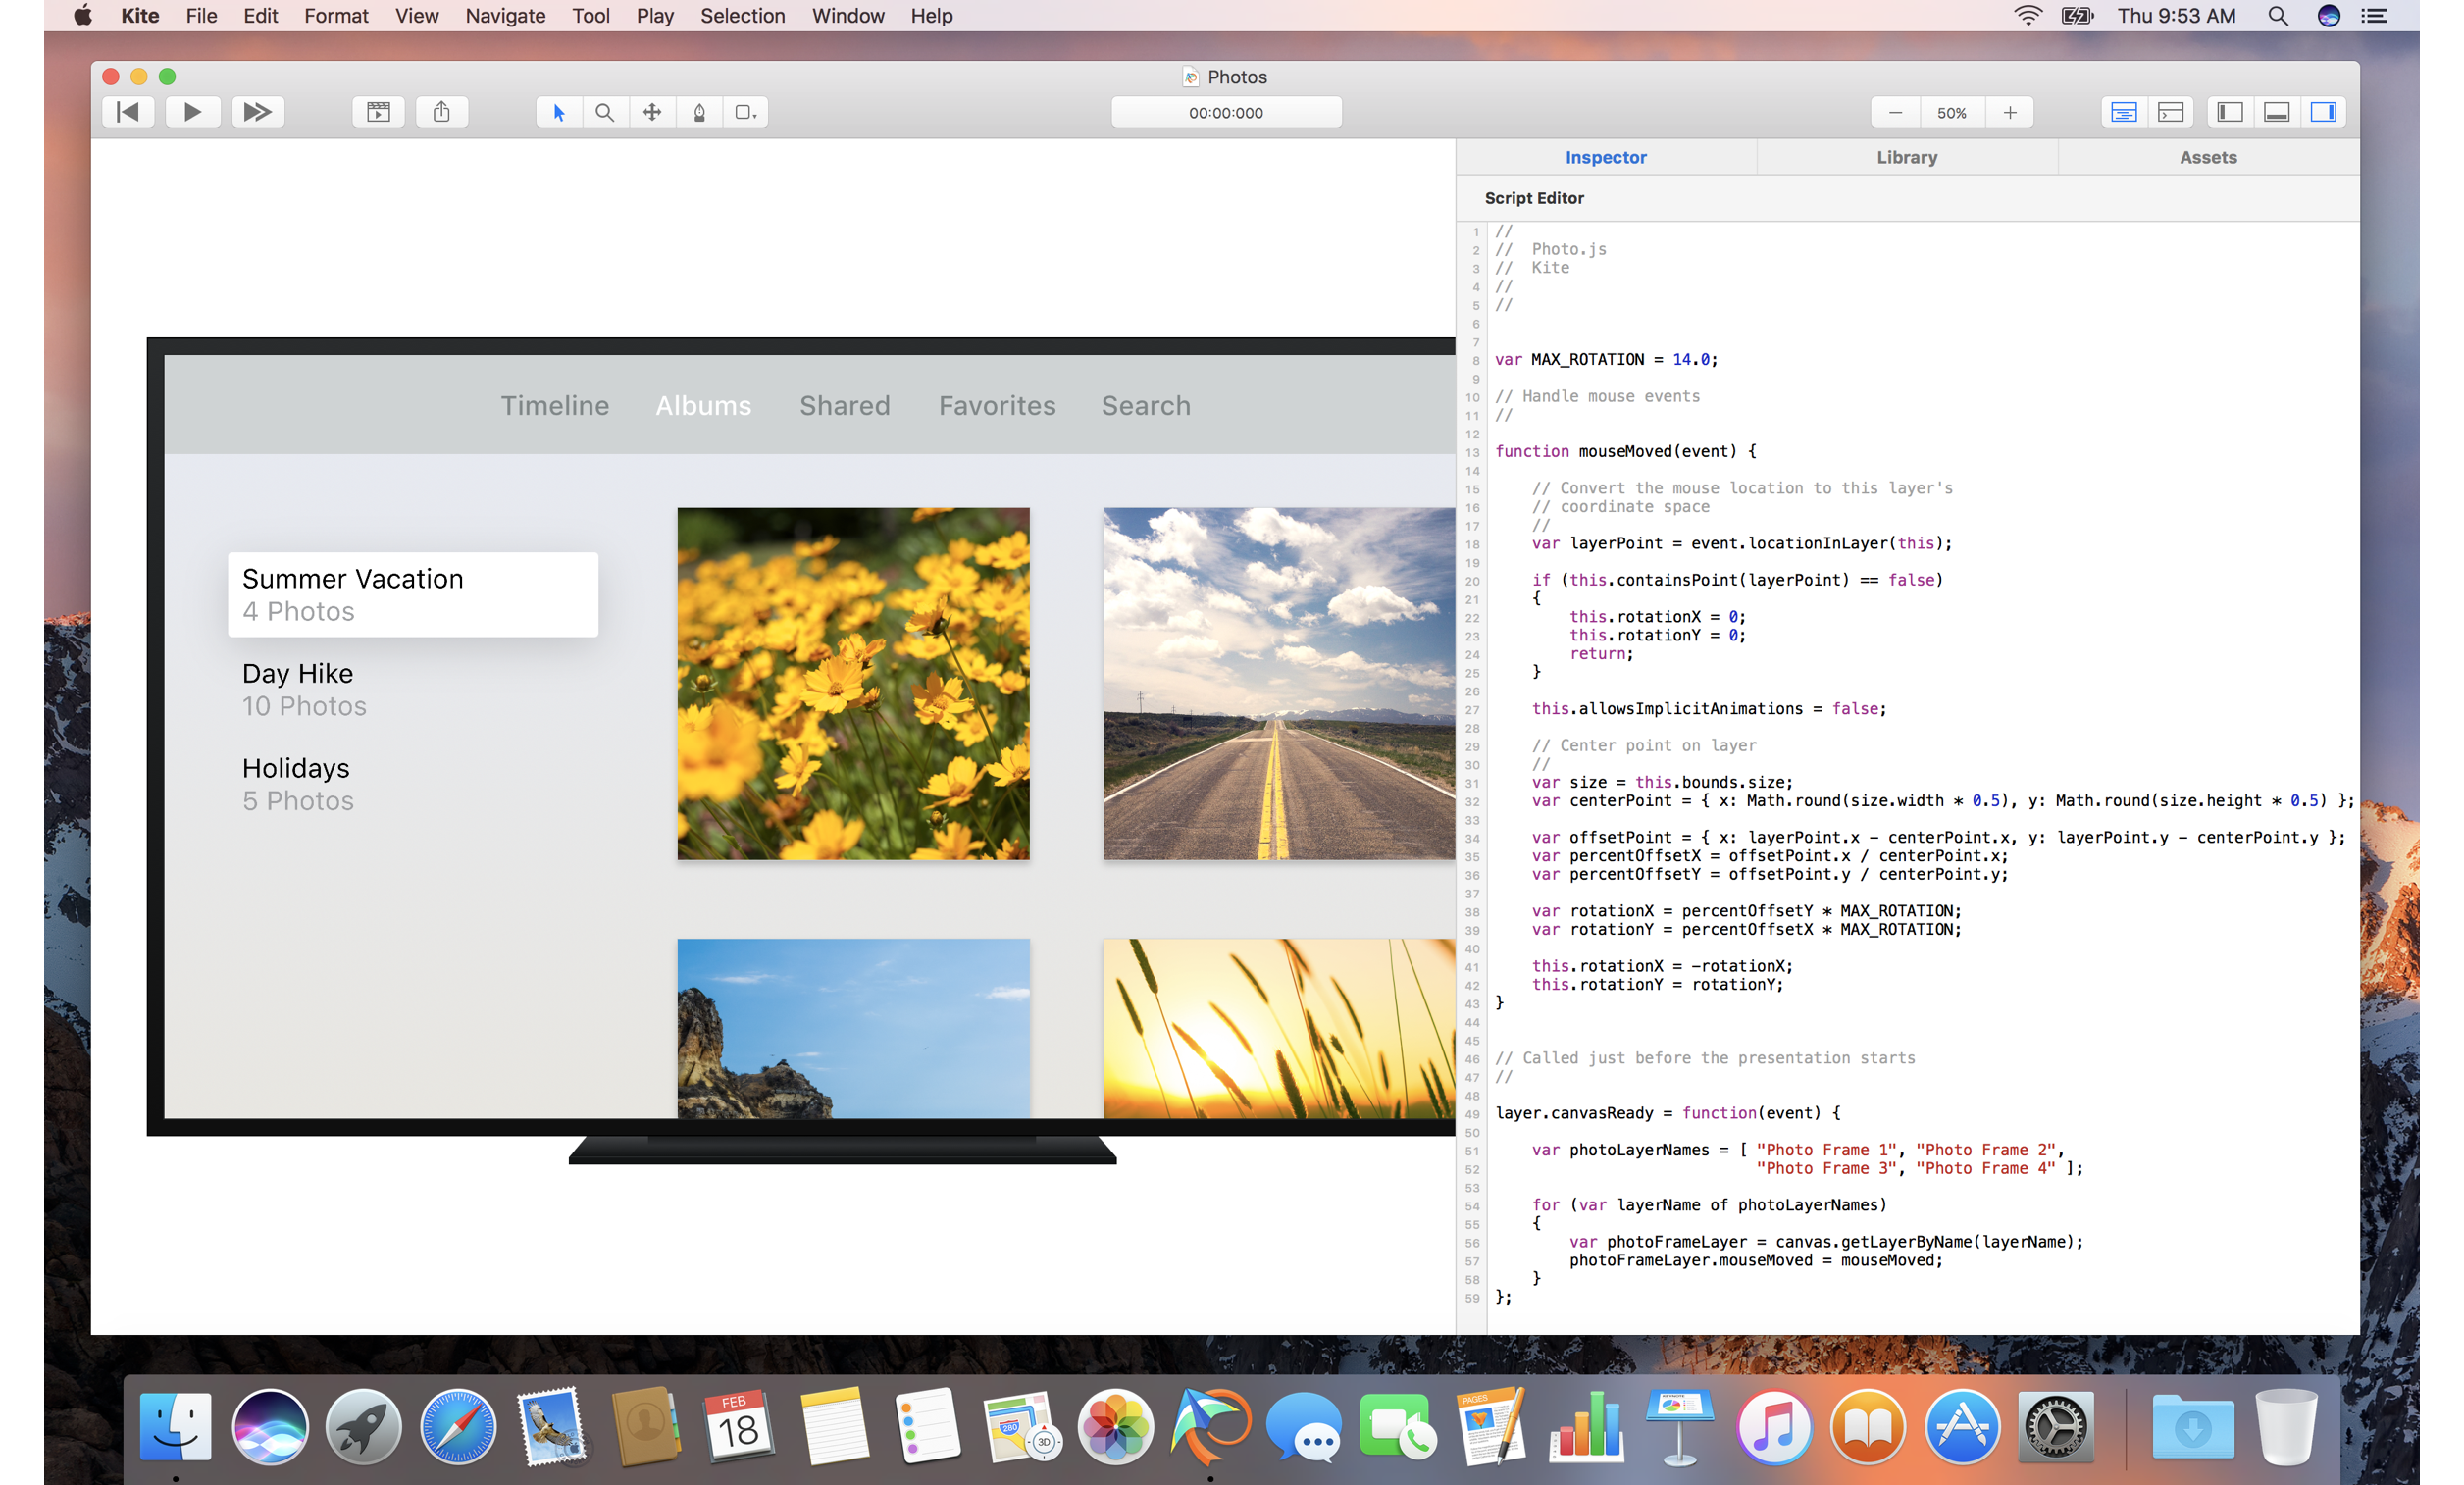Open the 50% zoom level dropdown
Viewport: 2464px width, 1485px height.
click(x=1951, y=112)
